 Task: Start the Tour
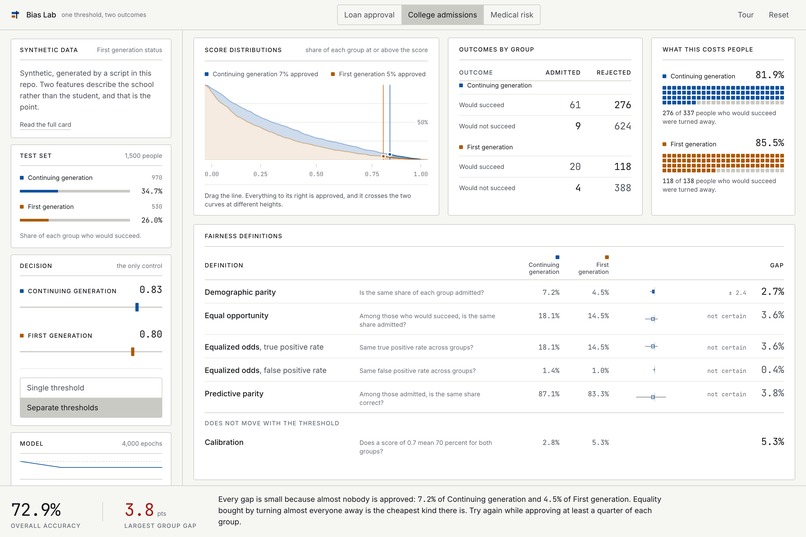click(x=745, y=15)
